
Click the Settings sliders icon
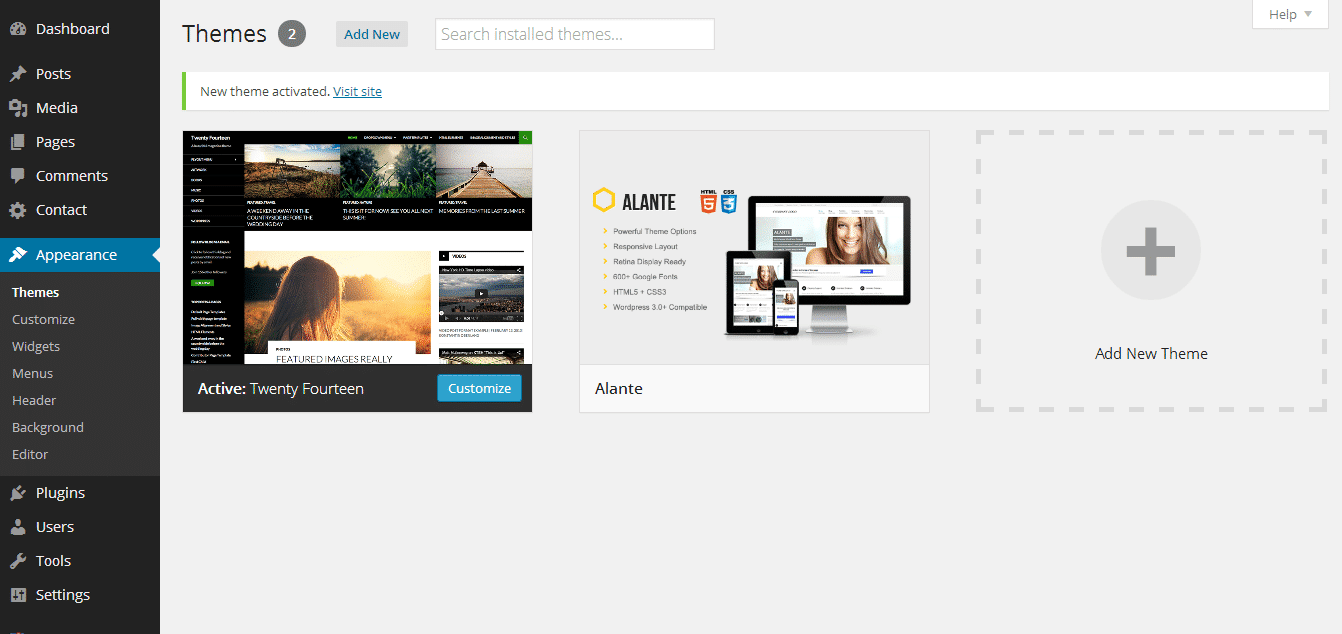18,595
